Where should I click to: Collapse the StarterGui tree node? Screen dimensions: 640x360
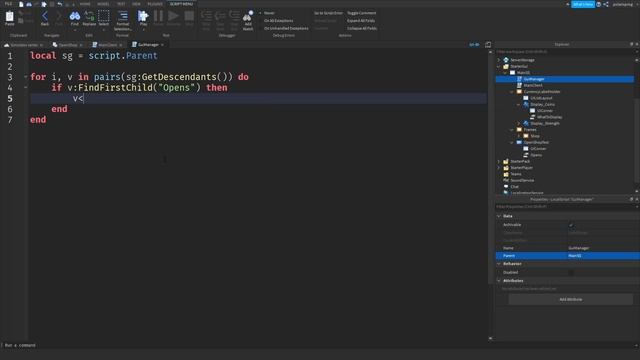[x=499, y=66]
